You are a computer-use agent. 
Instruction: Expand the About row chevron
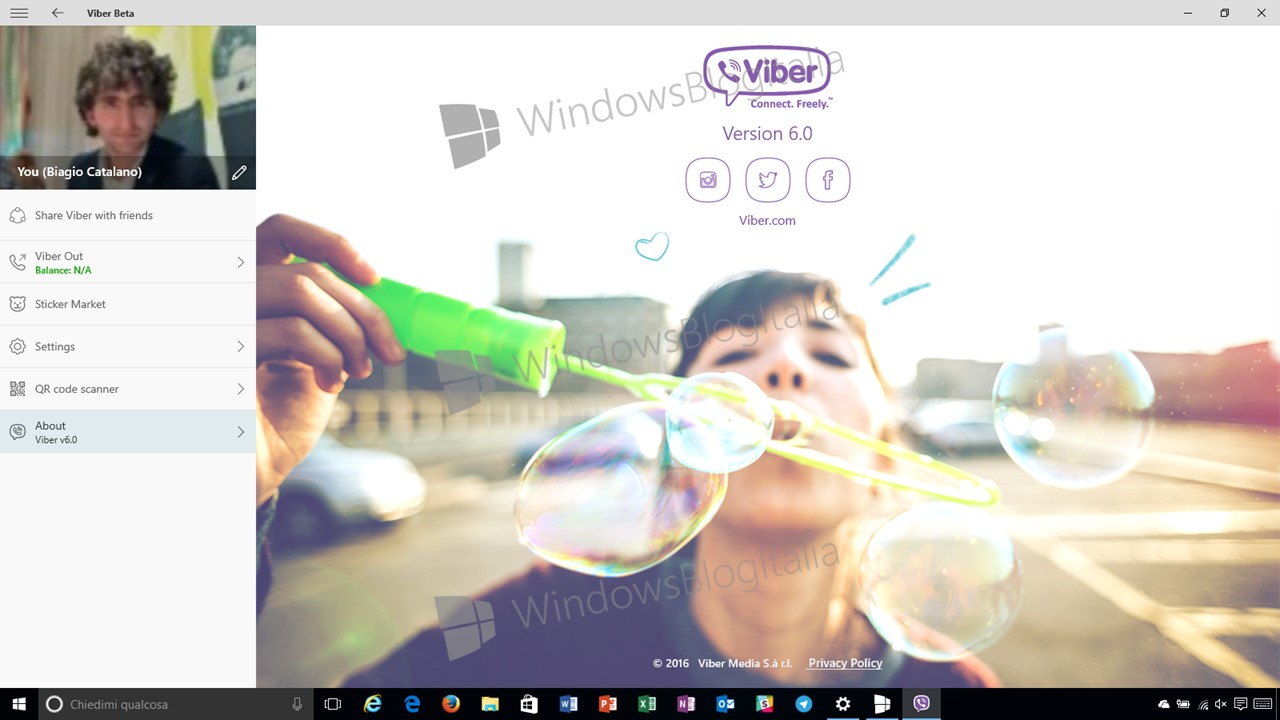pos(241,432)
